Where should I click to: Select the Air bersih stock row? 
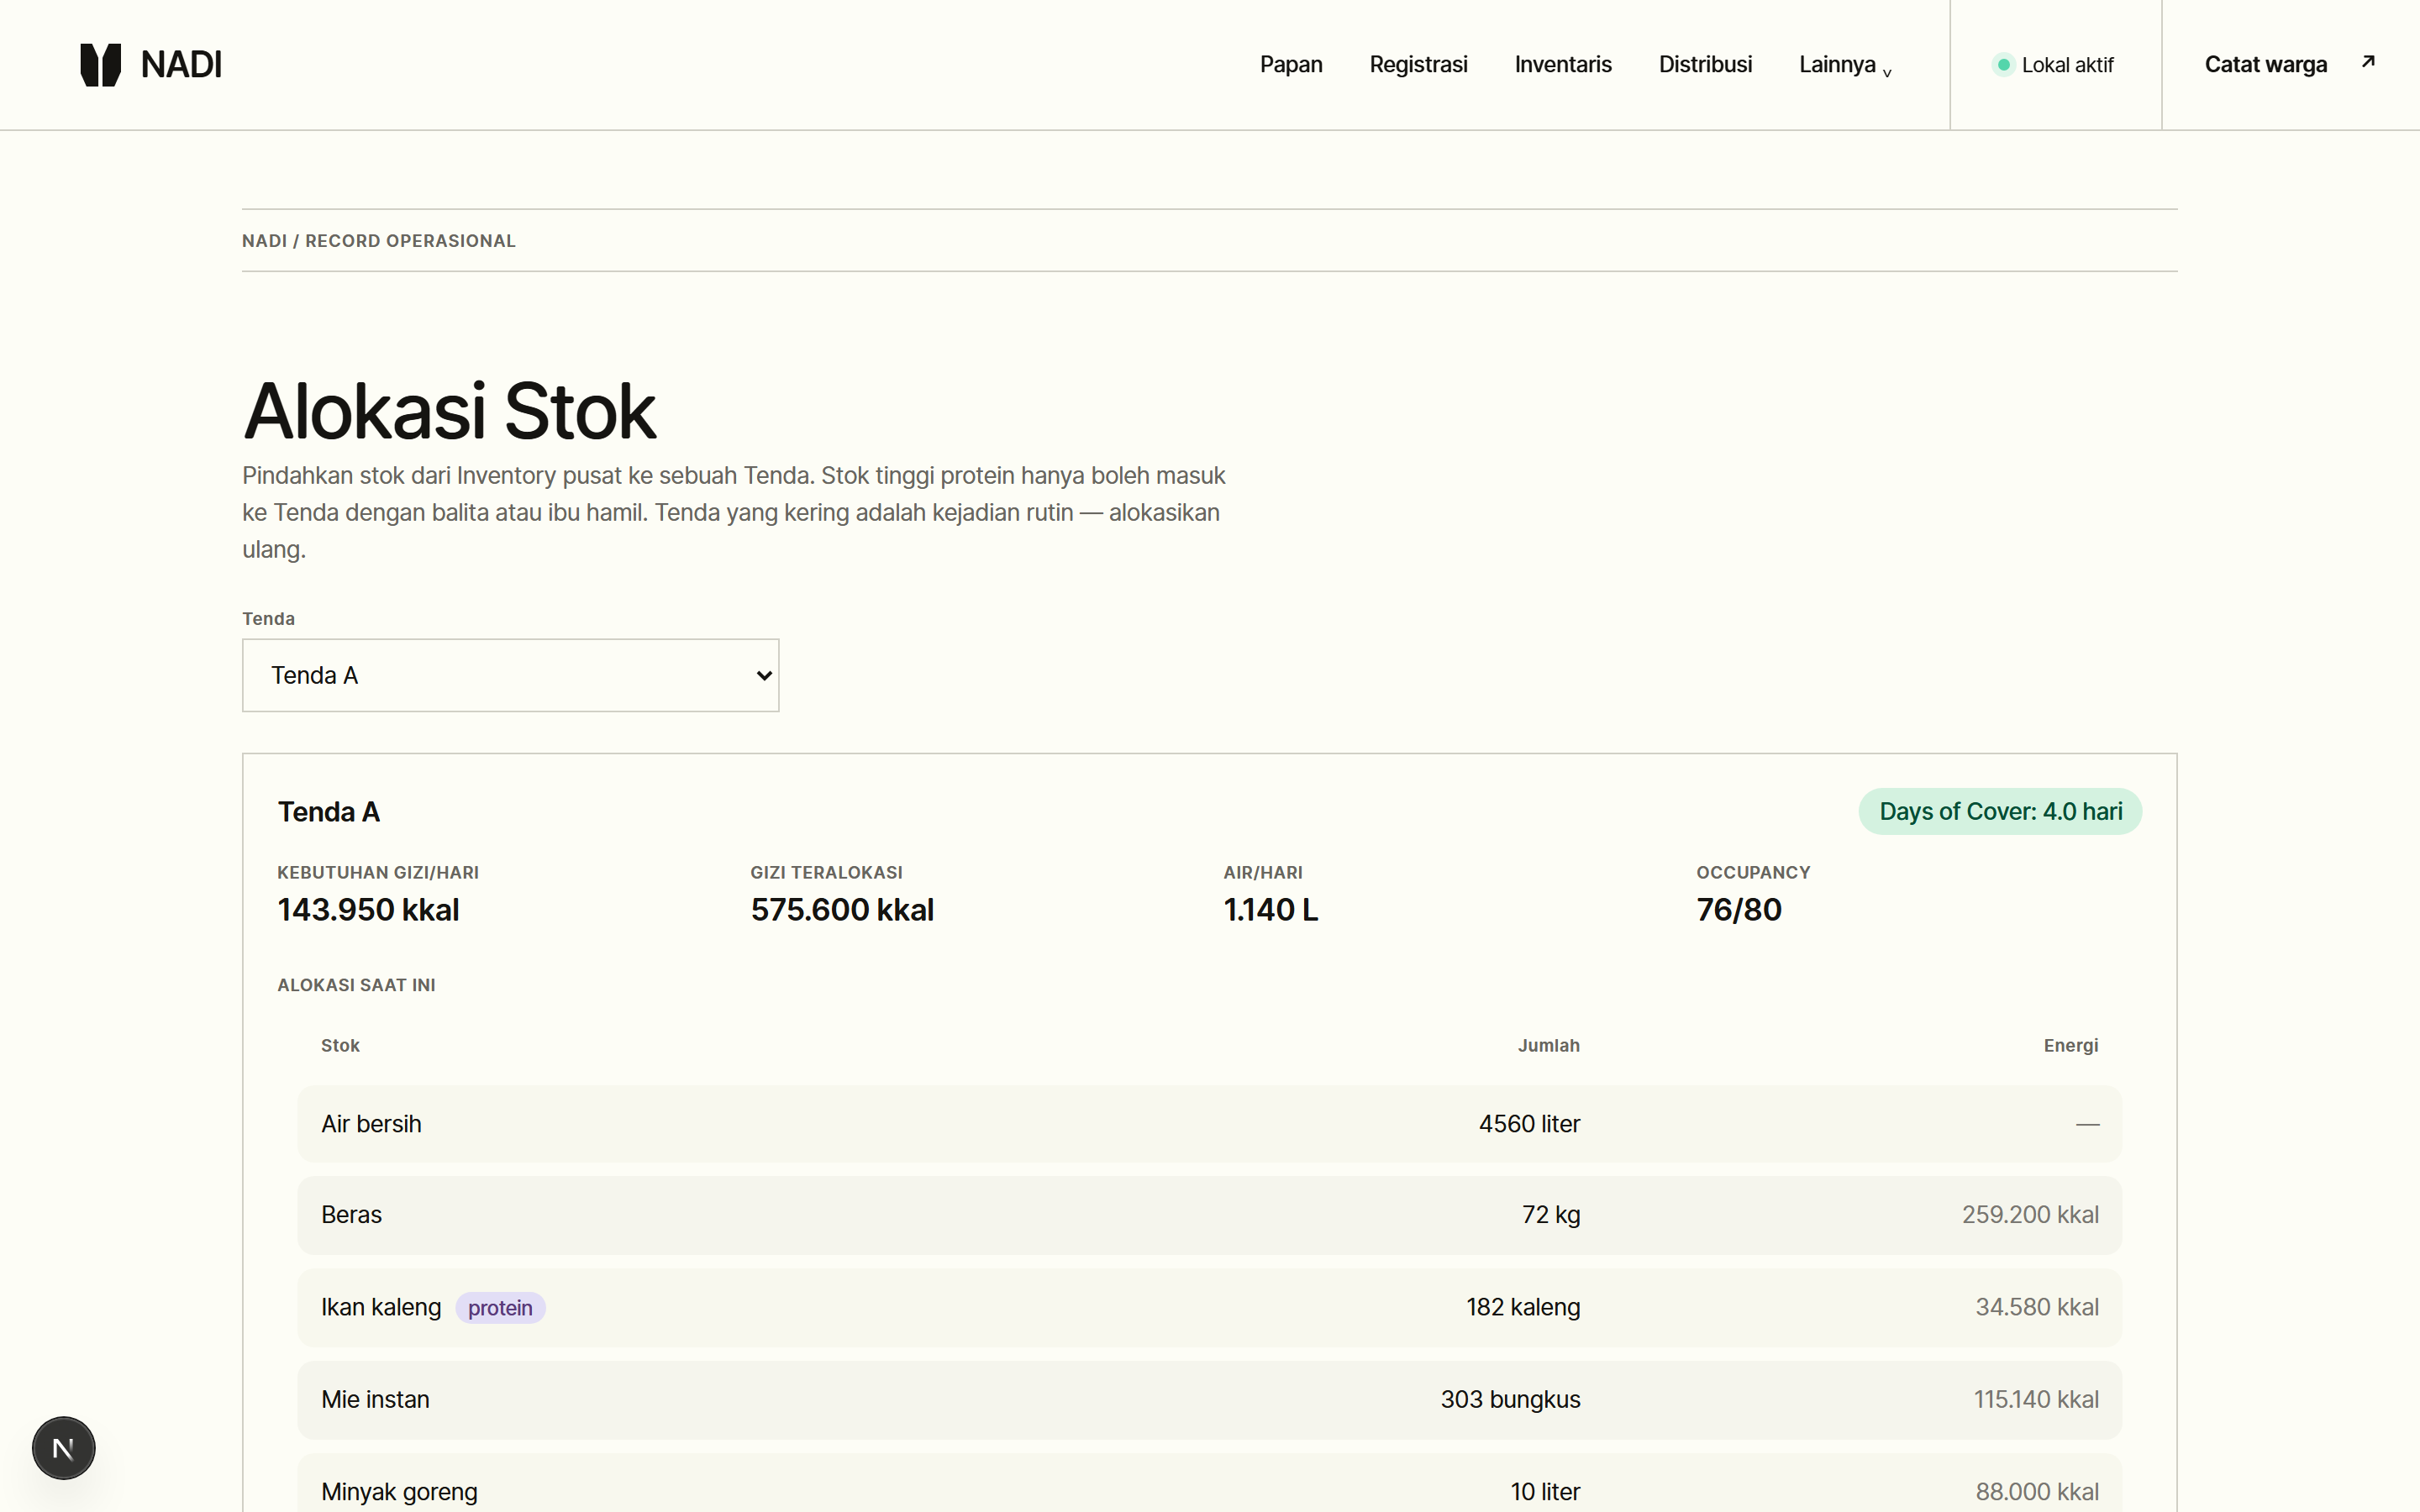tap(1209, 1123)
